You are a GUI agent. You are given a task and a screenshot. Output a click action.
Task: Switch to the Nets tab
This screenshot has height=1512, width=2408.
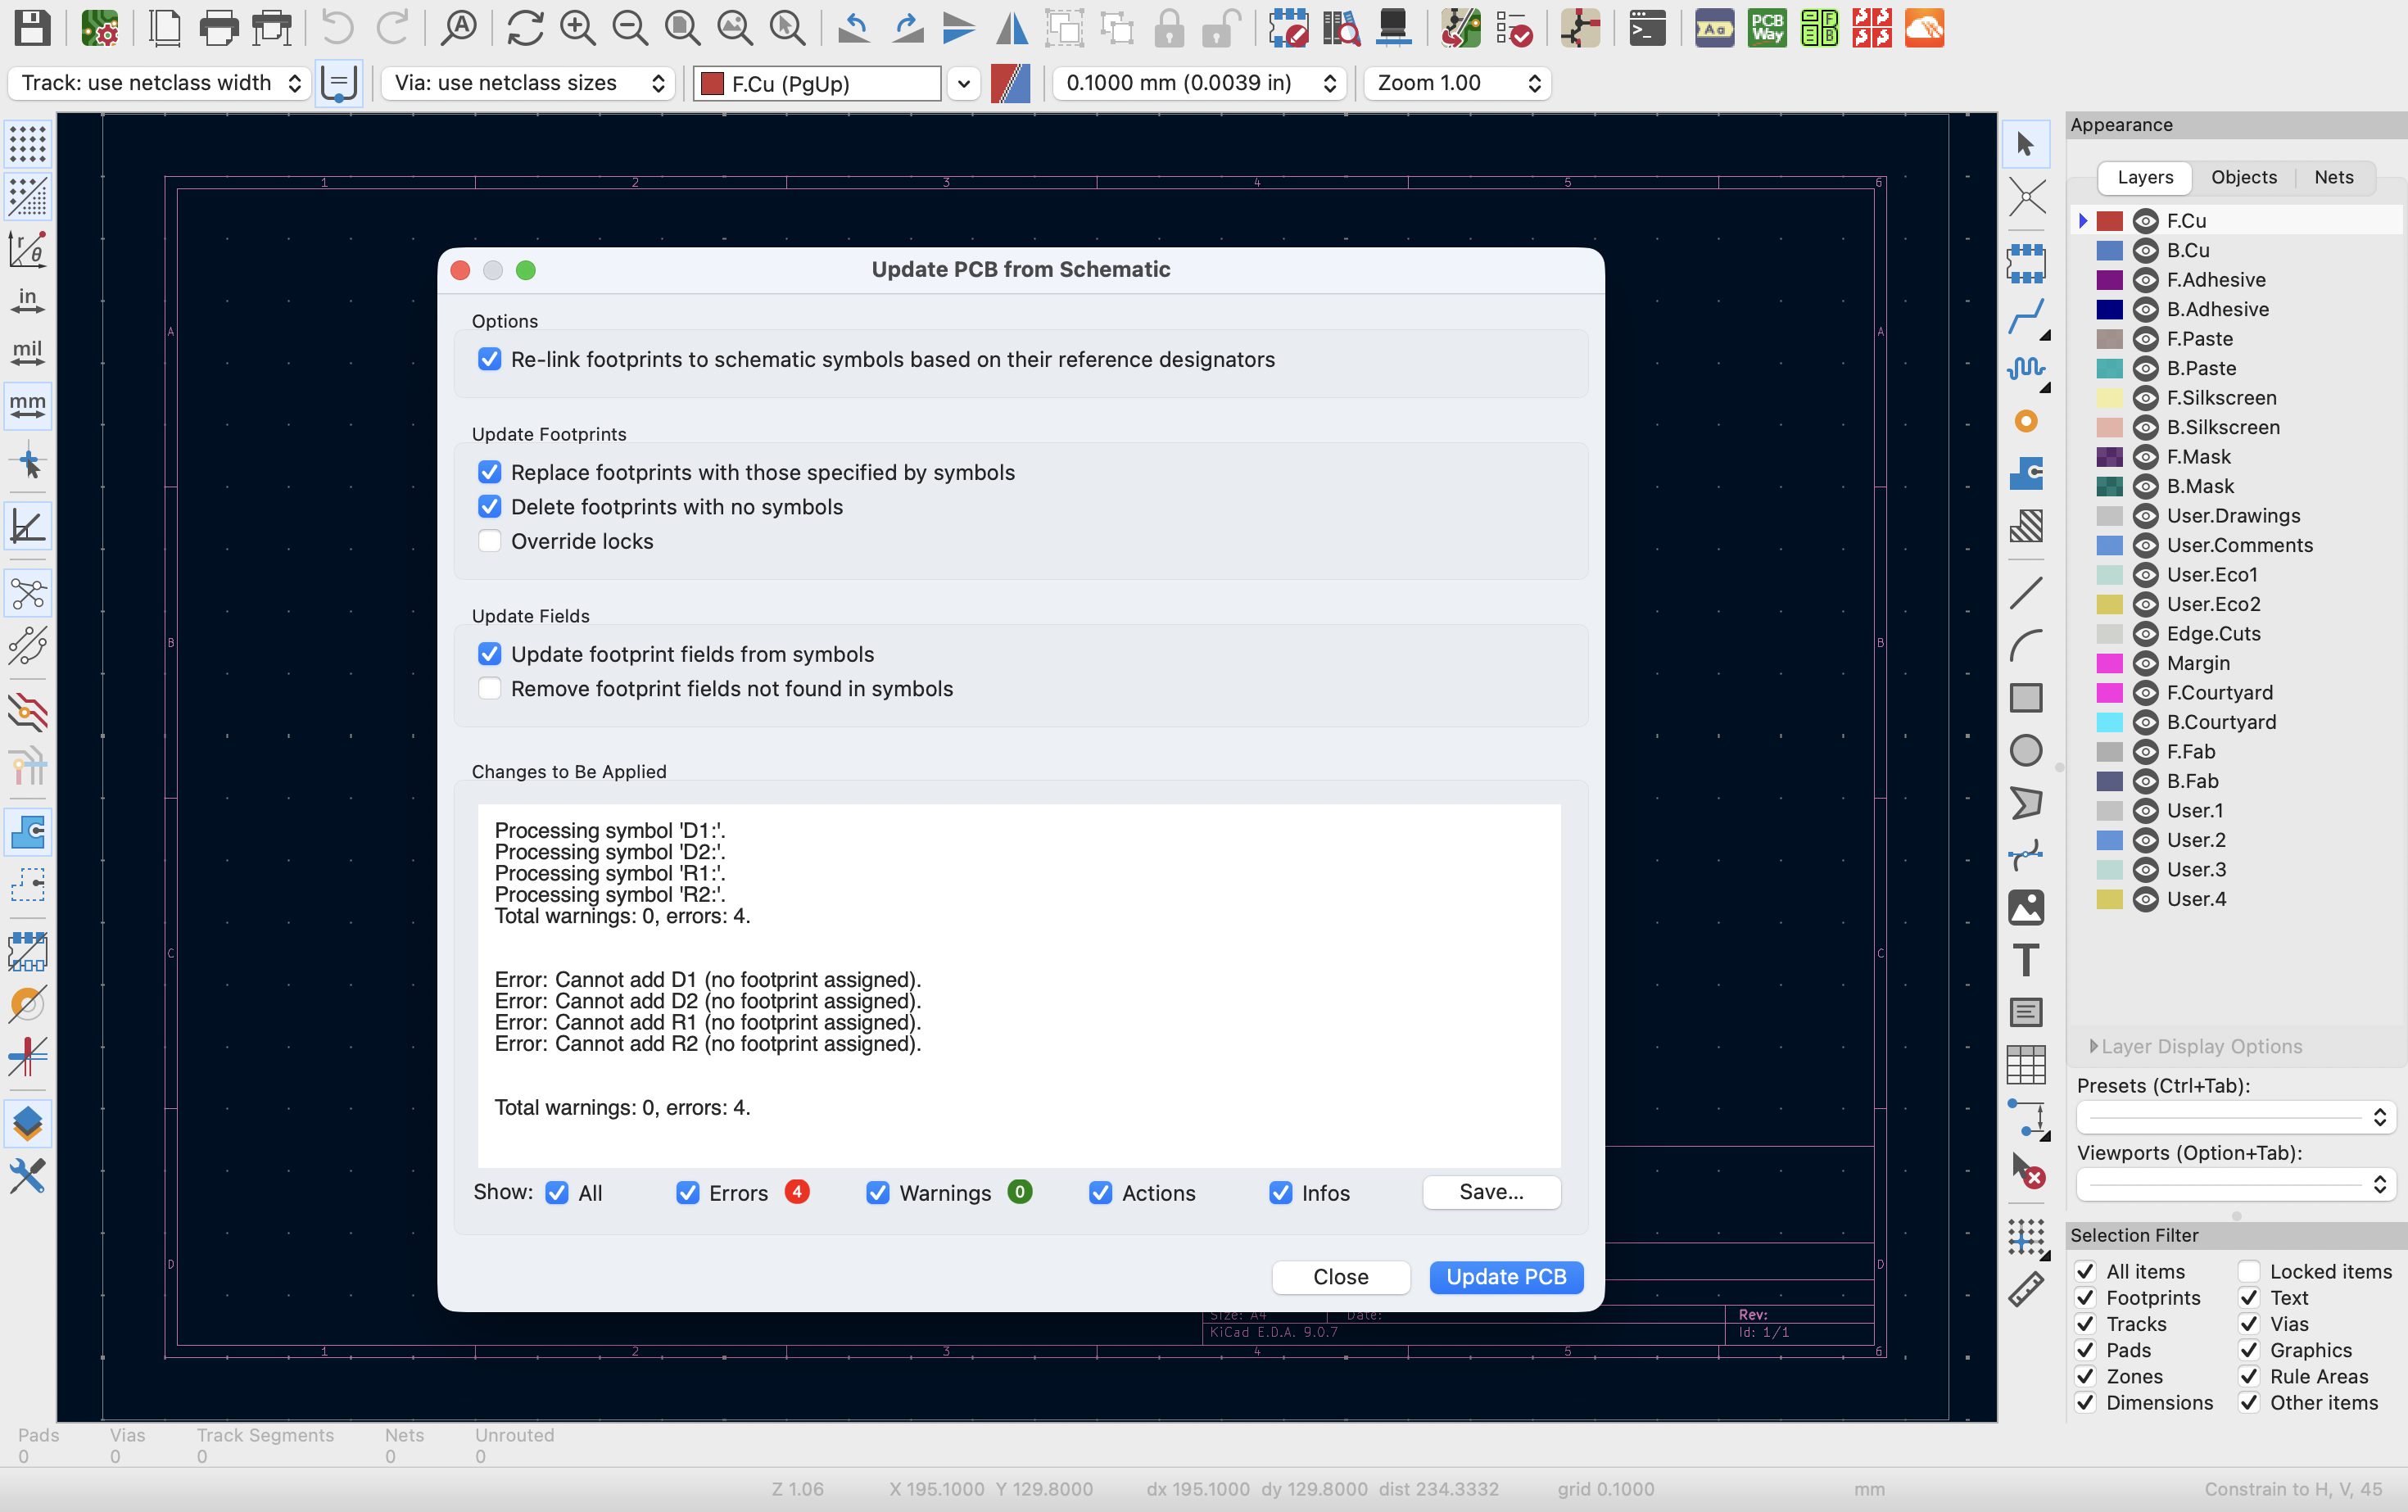pos(2333,177)
